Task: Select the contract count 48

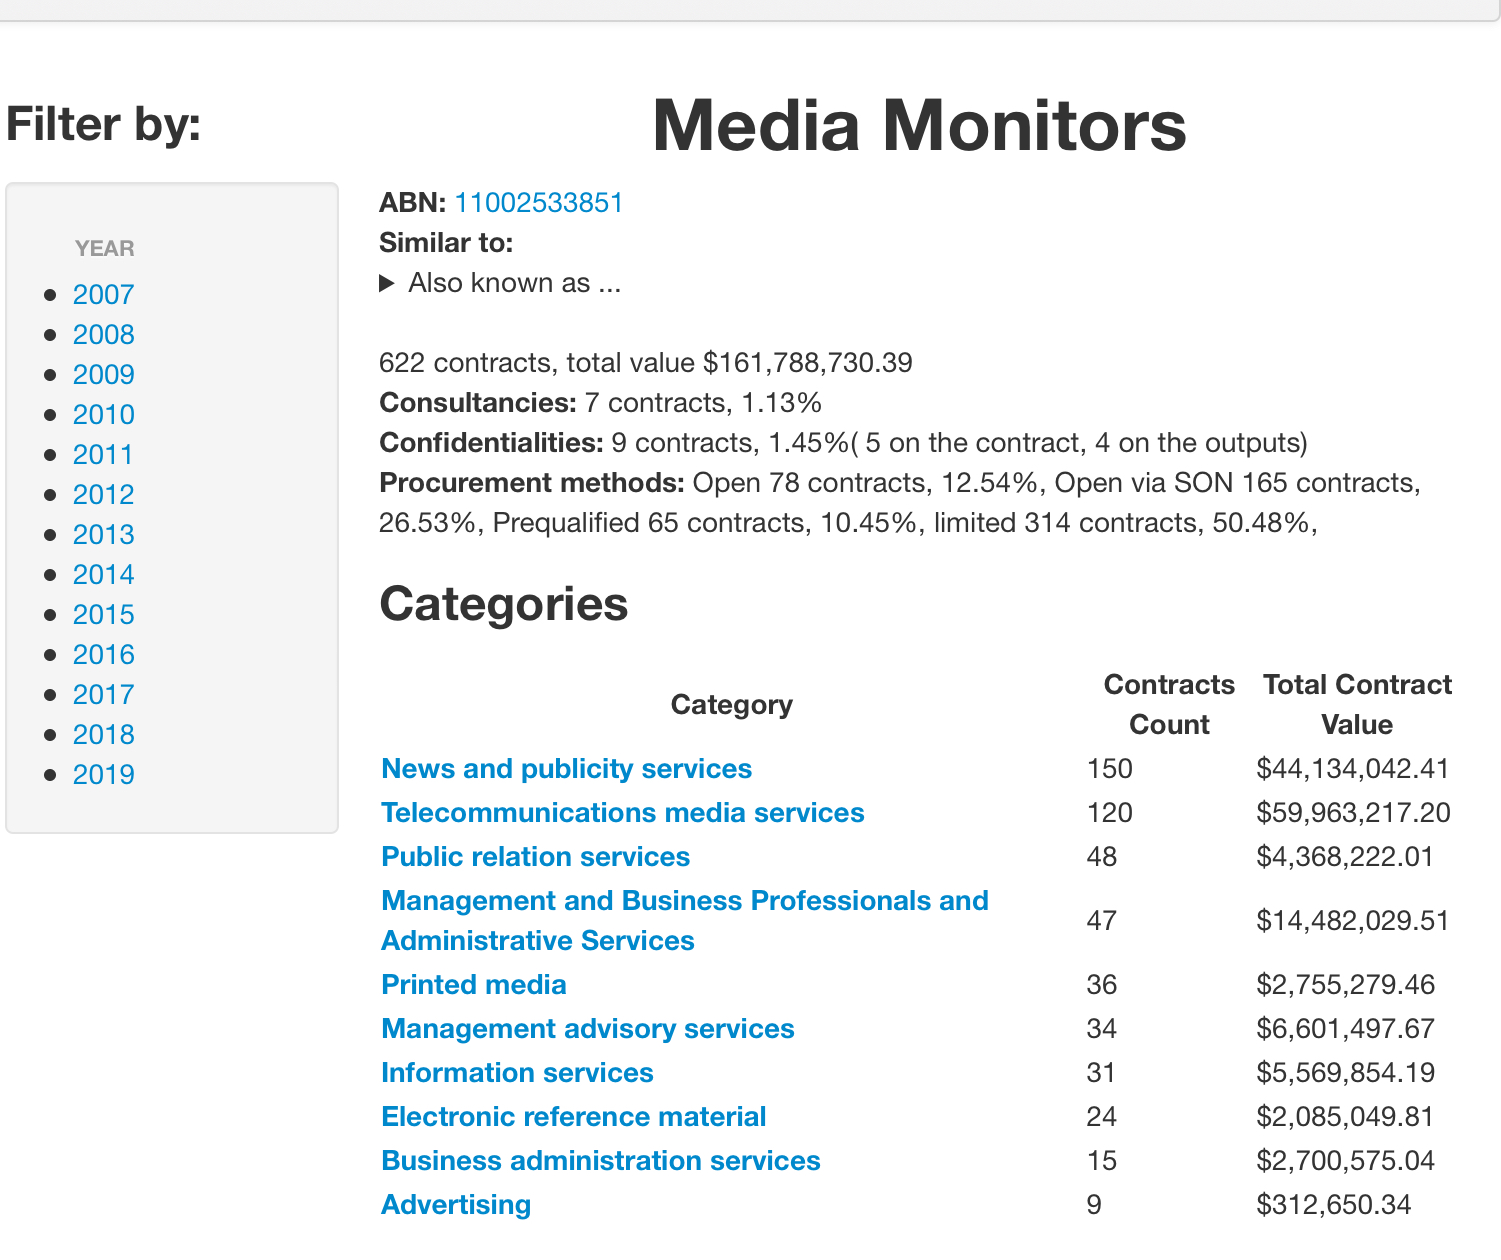Action: [x=1101, y=857]
